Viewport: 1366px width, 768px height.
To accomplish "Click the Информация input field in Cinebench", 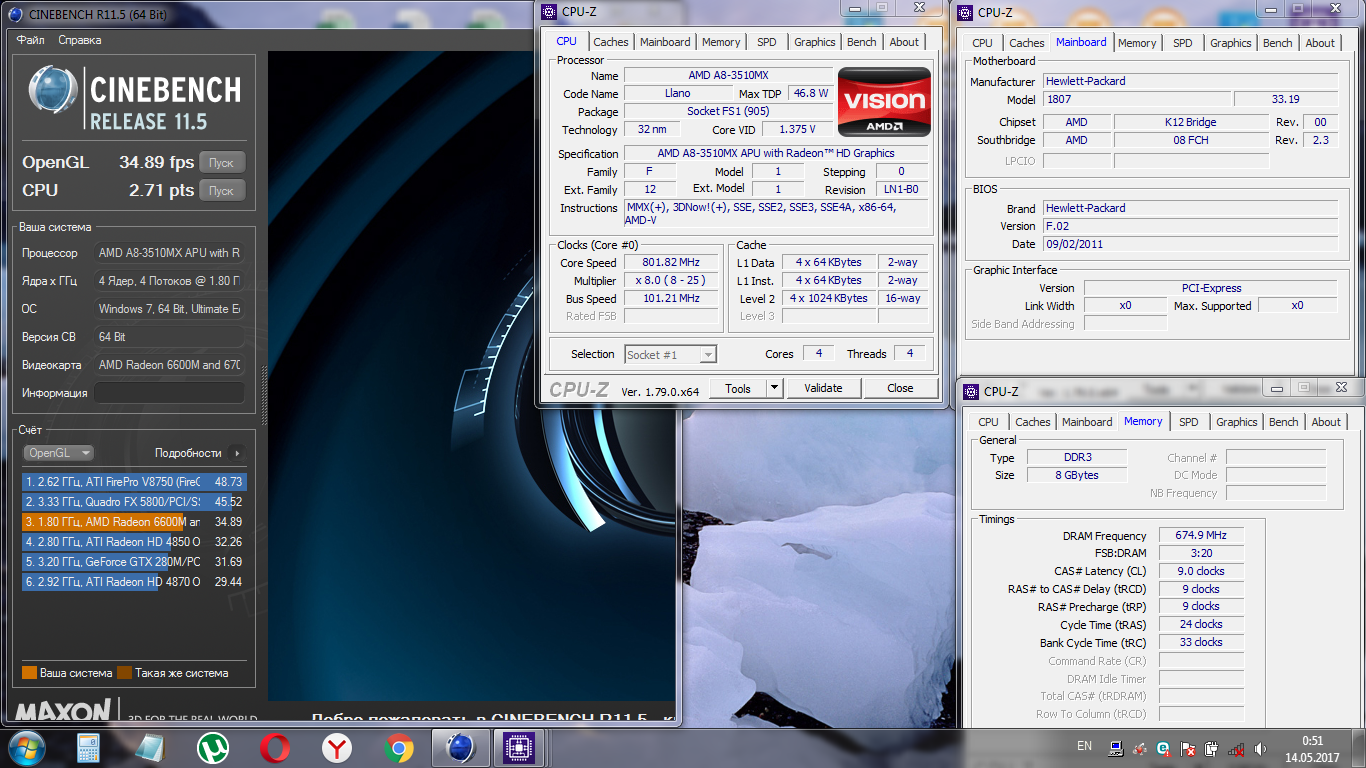I will coord(169,393).
